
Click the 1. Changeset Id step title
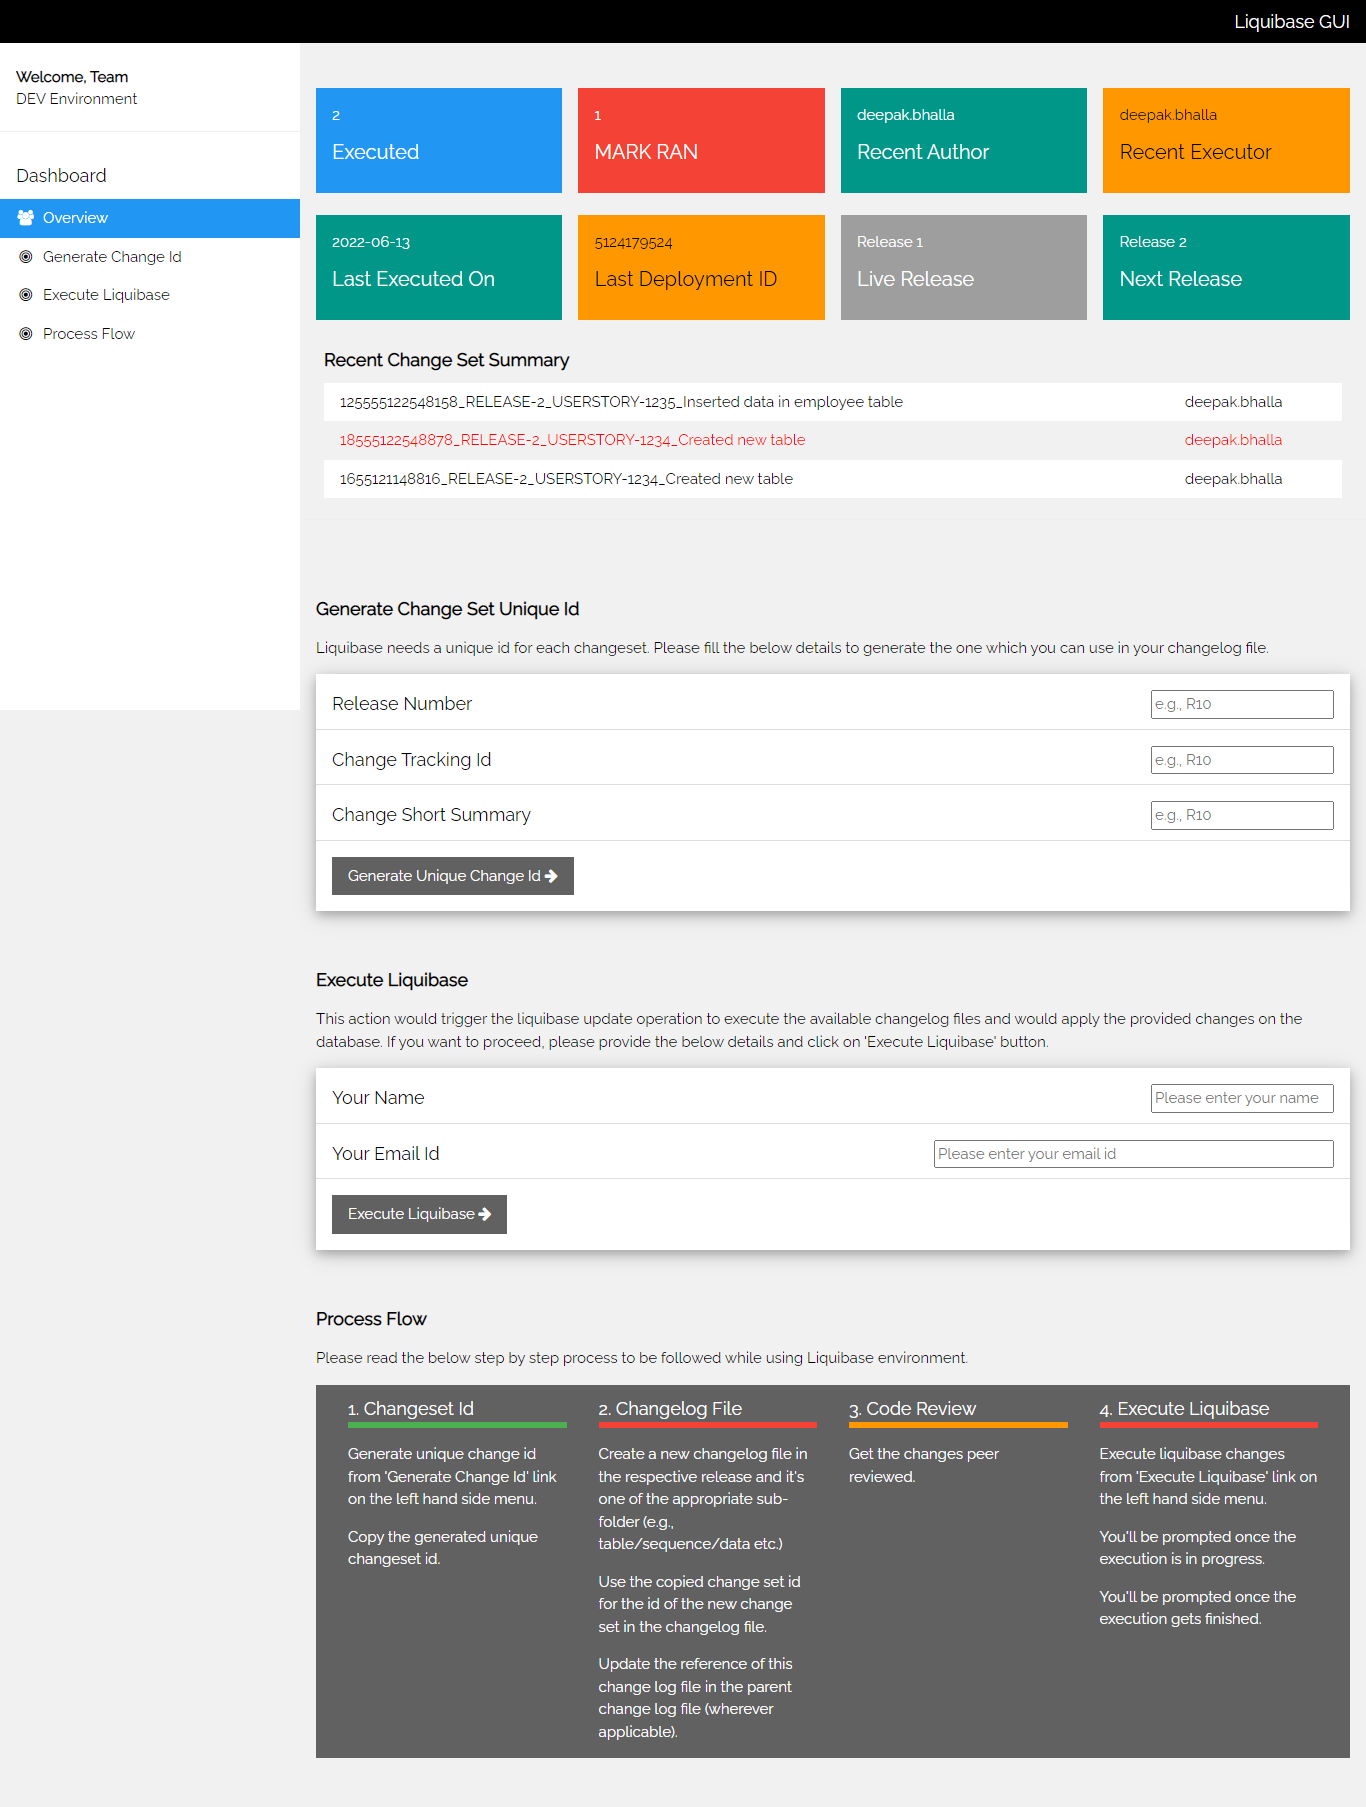click(x=411, y=1409)
